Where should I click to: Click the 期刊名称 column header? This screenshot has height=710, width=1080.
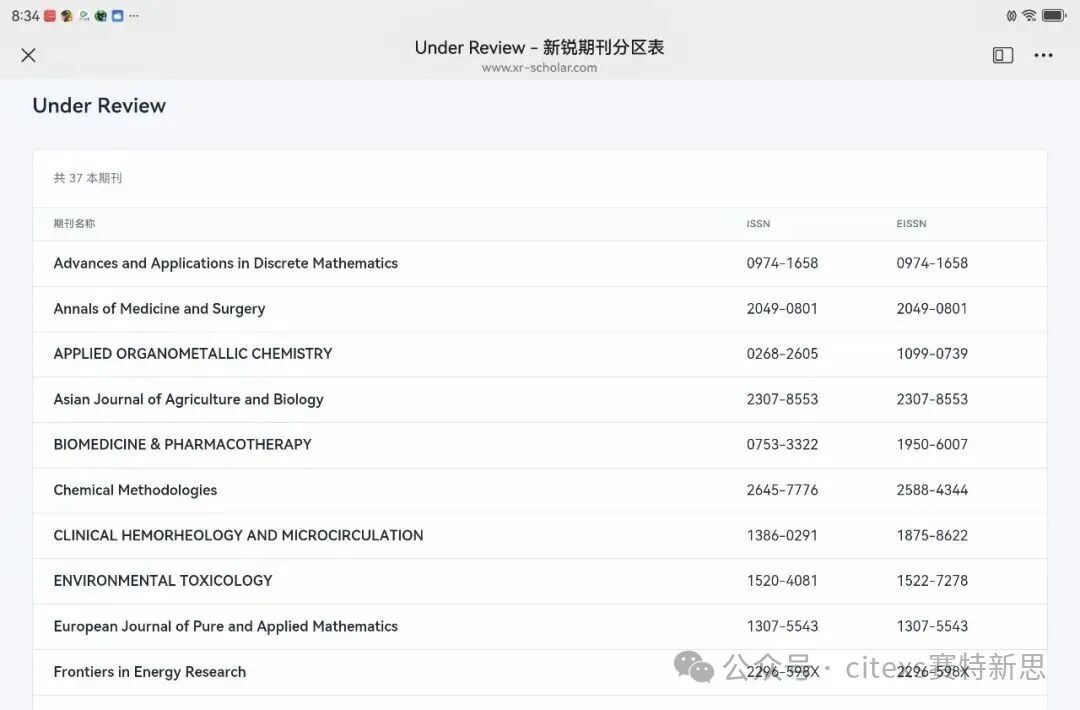point(74,224)
